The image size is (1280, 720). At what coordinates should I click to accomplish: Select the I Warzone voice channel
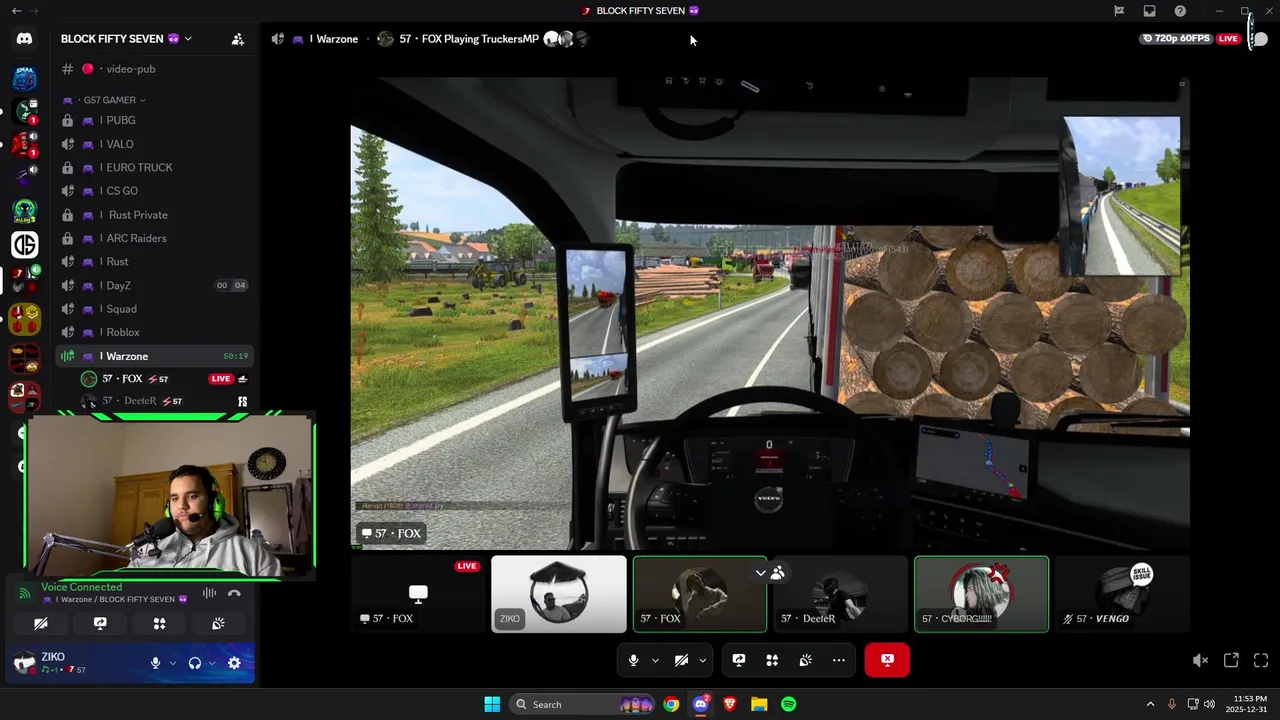click(x=155, y=356)
